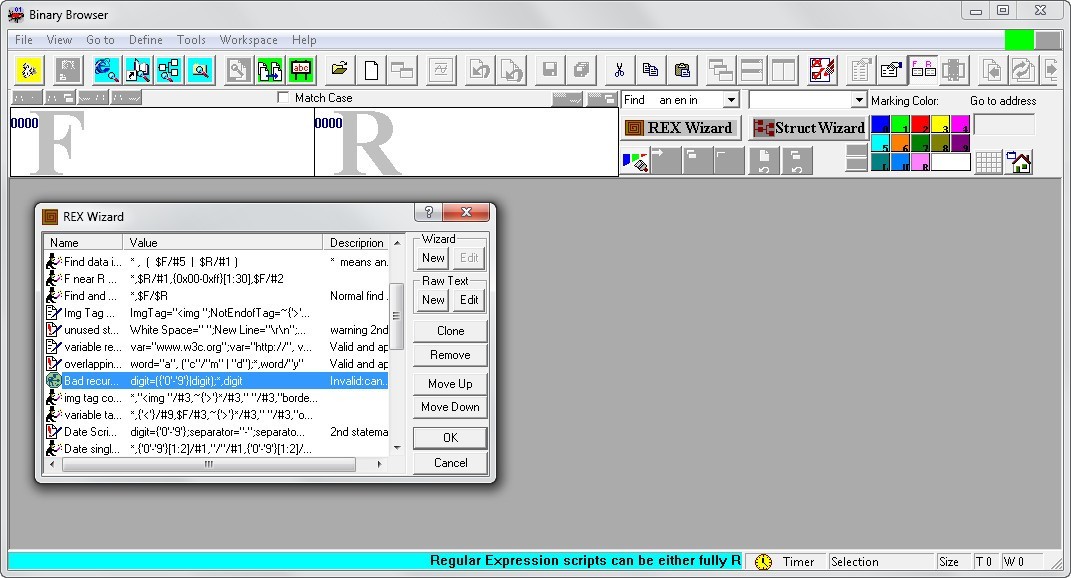This screenshot has width=1071, height=578.
Task: Click the marking color paintbrush icon
Action: coord(635,162)
